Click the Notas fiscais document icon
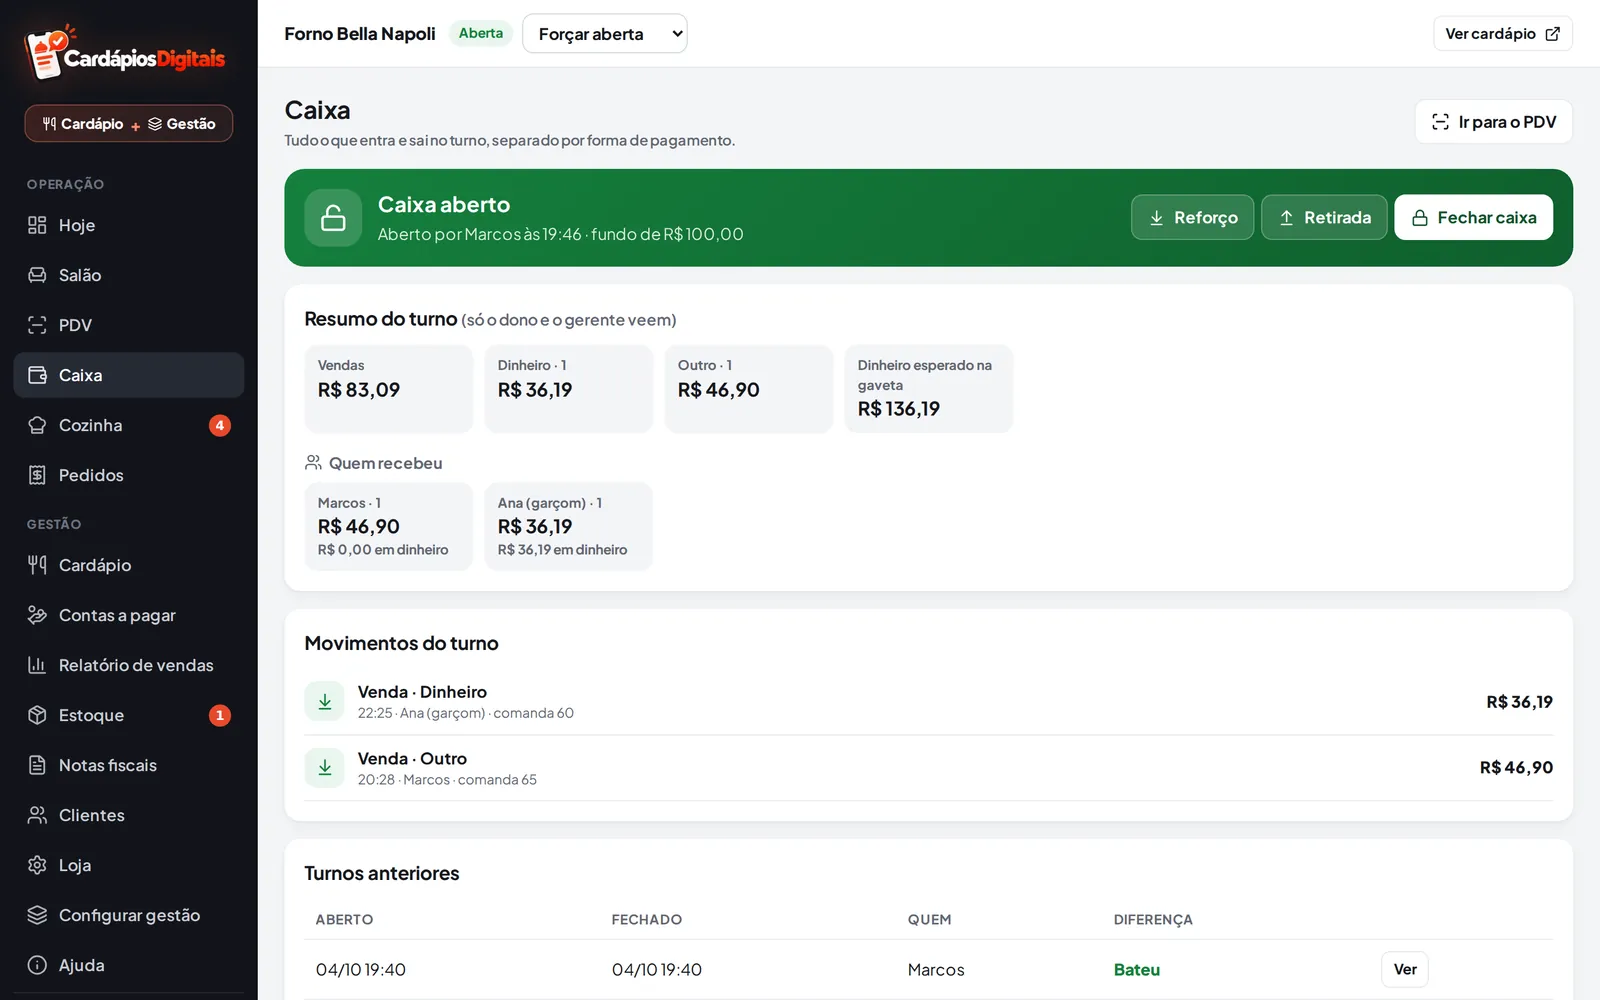Viewport: 1600px width, 1000px height. pyautogui.click(x=37, y=765)
